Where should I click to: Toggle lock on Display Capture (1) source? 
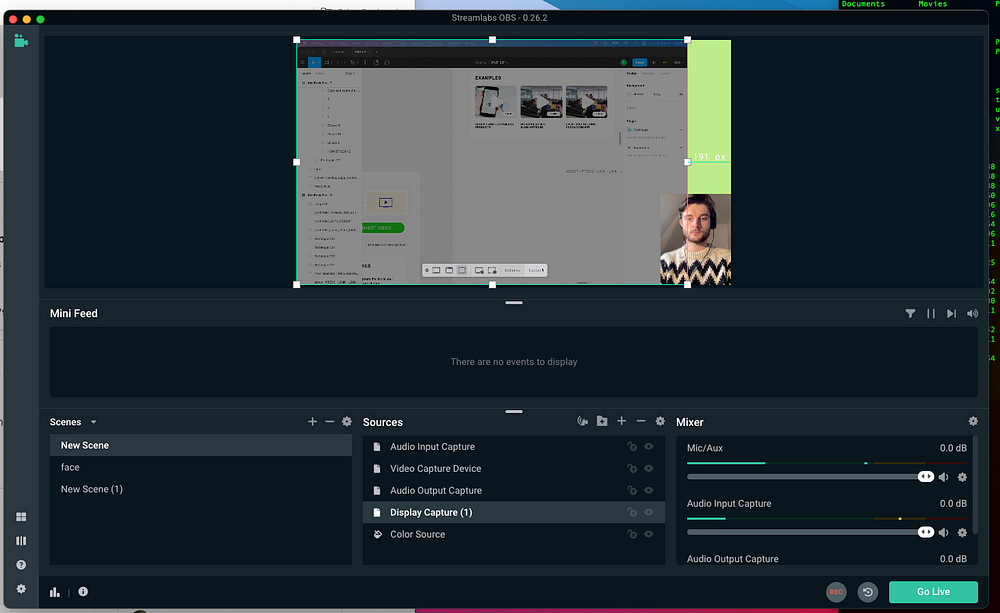pyautogui.click(x=631, y=513)
